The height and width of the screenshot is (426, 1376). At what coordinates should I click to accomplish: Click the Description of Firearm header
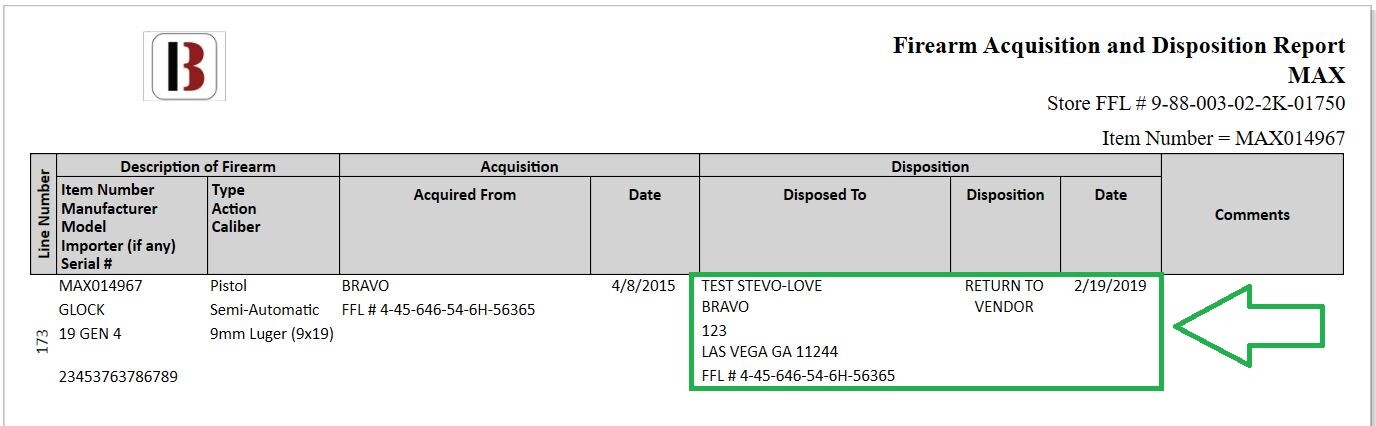click(x=198, y=167)
